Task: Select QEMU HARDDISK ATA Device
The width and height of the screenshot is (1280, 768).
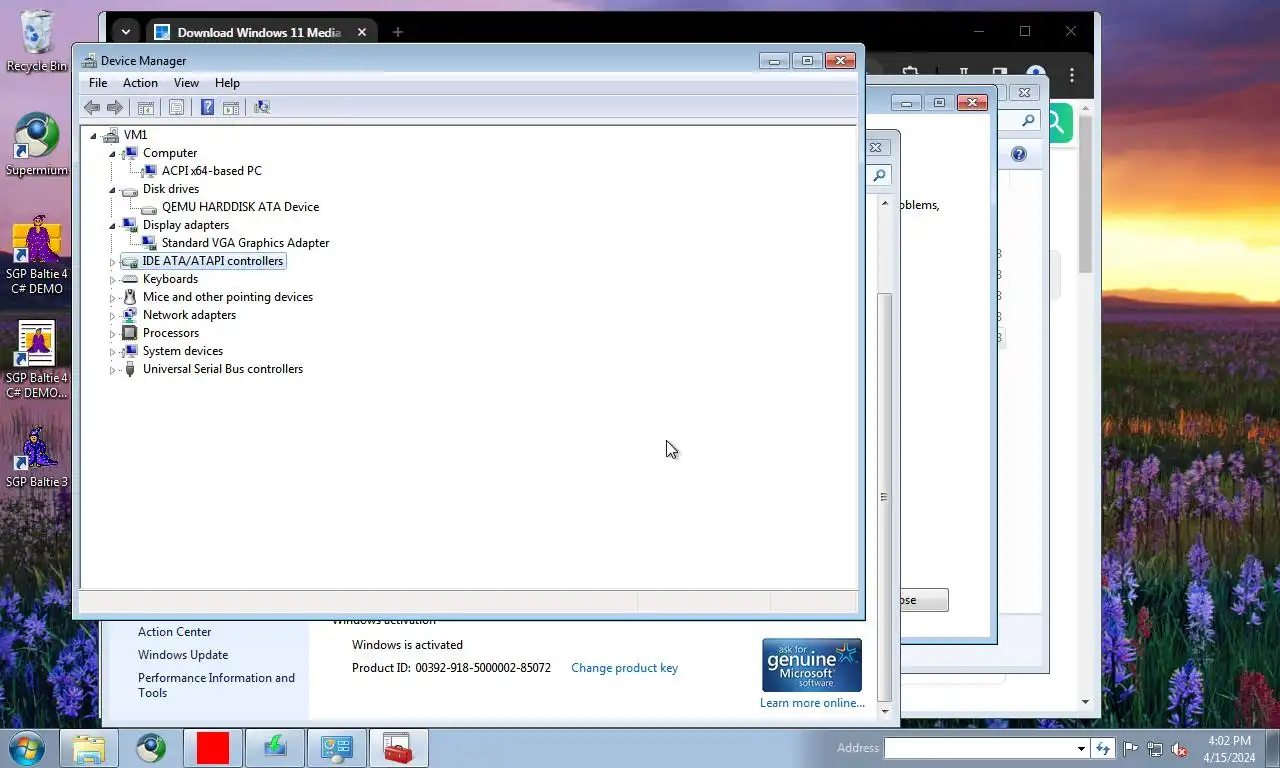Action: [x=240, y=207]
